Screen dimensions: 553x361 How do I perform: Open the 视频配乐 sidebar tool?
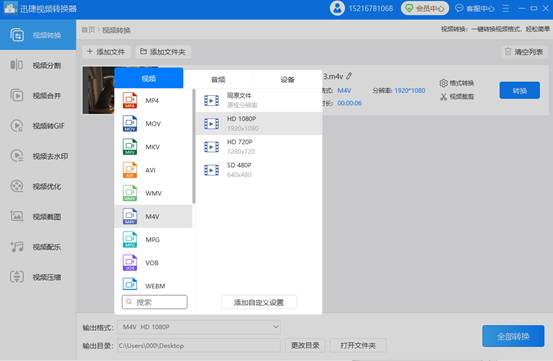[38, 247]
